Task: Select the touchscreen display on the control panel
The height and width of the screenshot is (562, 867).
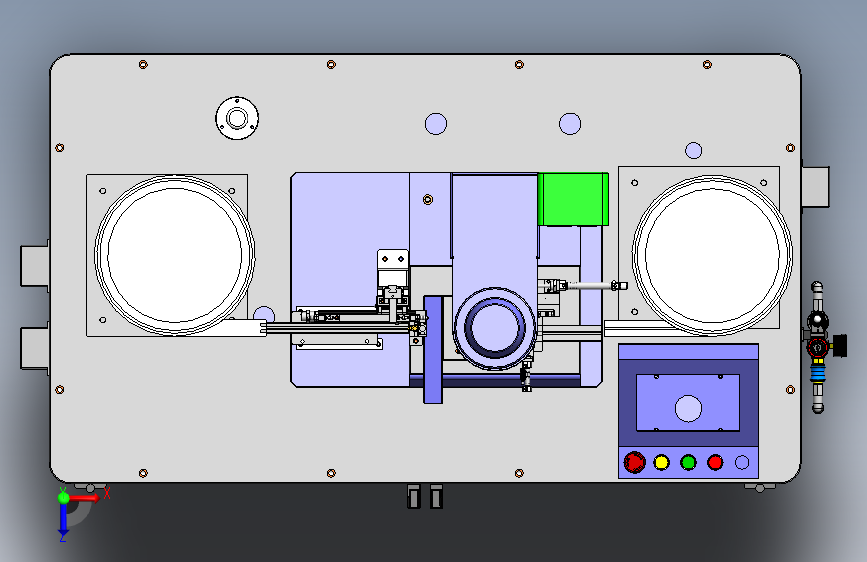Action: pos(688,403)
